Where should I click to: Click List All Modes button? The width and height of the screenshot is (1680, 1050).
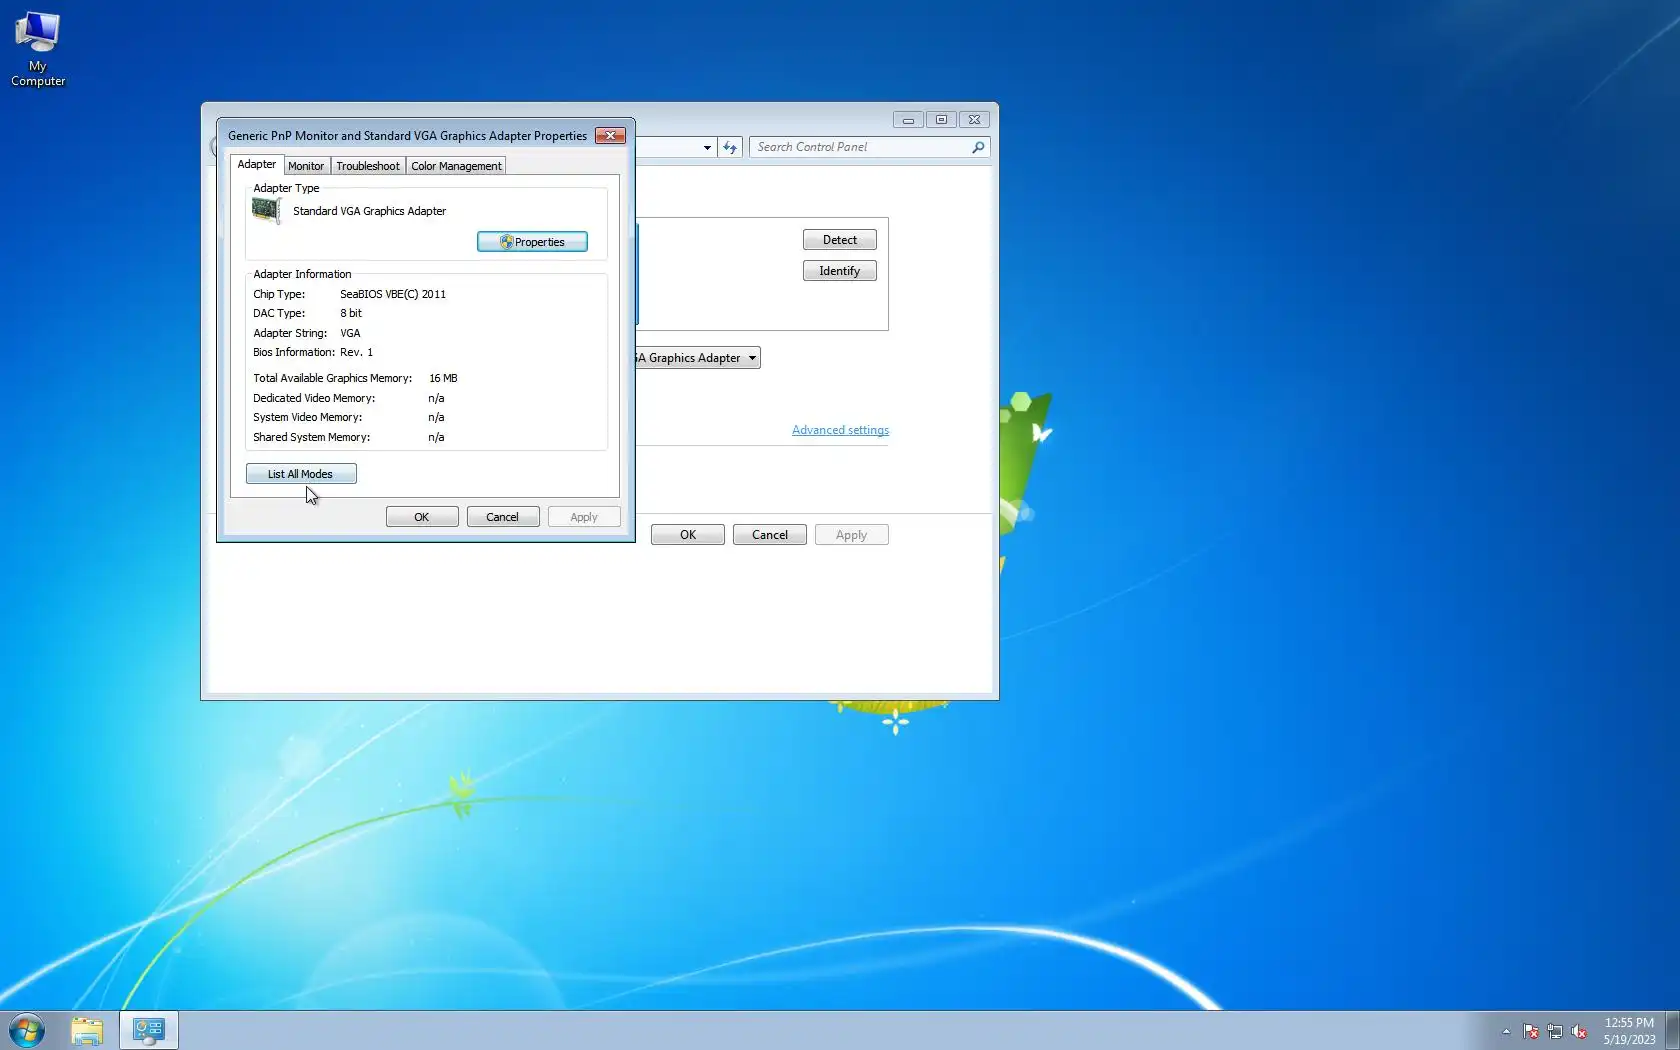tap(301, 474)
